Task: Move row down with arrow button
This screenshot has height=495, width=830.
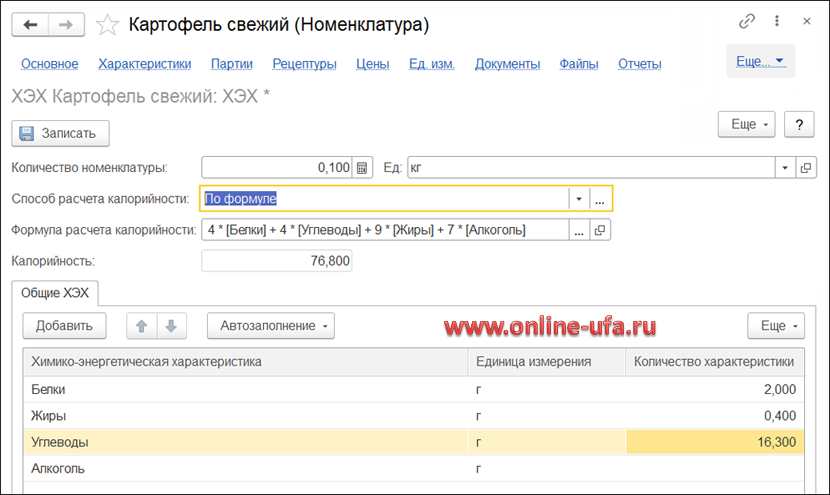Action: (170, 325)
